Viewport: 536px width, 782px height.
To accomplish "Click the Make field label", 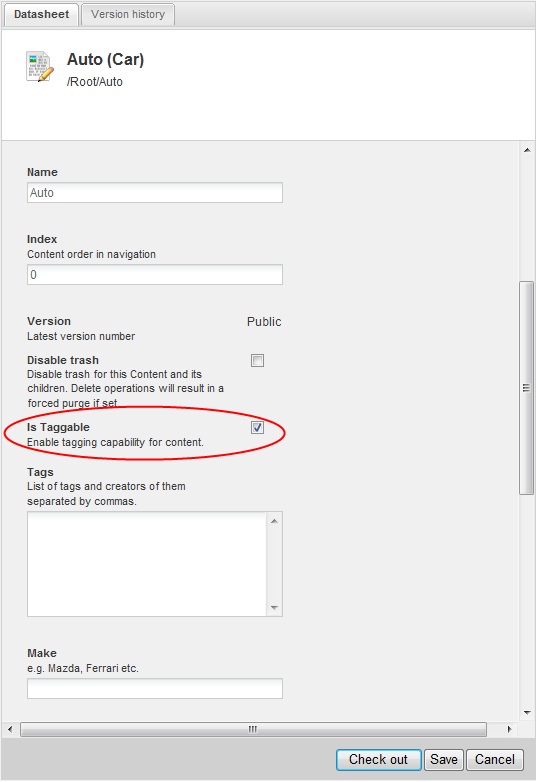I will [42, 653].
